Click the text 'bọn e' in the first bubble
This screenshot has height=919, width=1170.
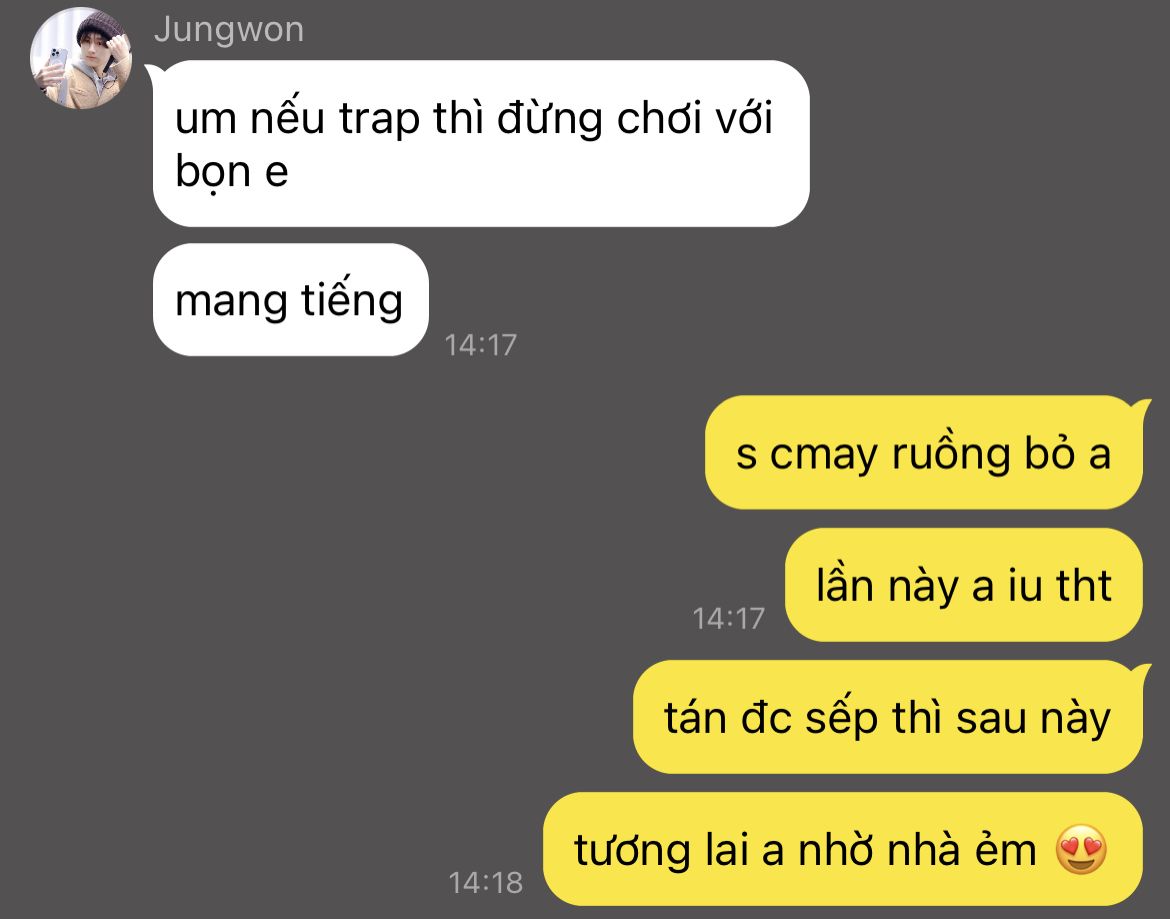[x=231, y=174]
